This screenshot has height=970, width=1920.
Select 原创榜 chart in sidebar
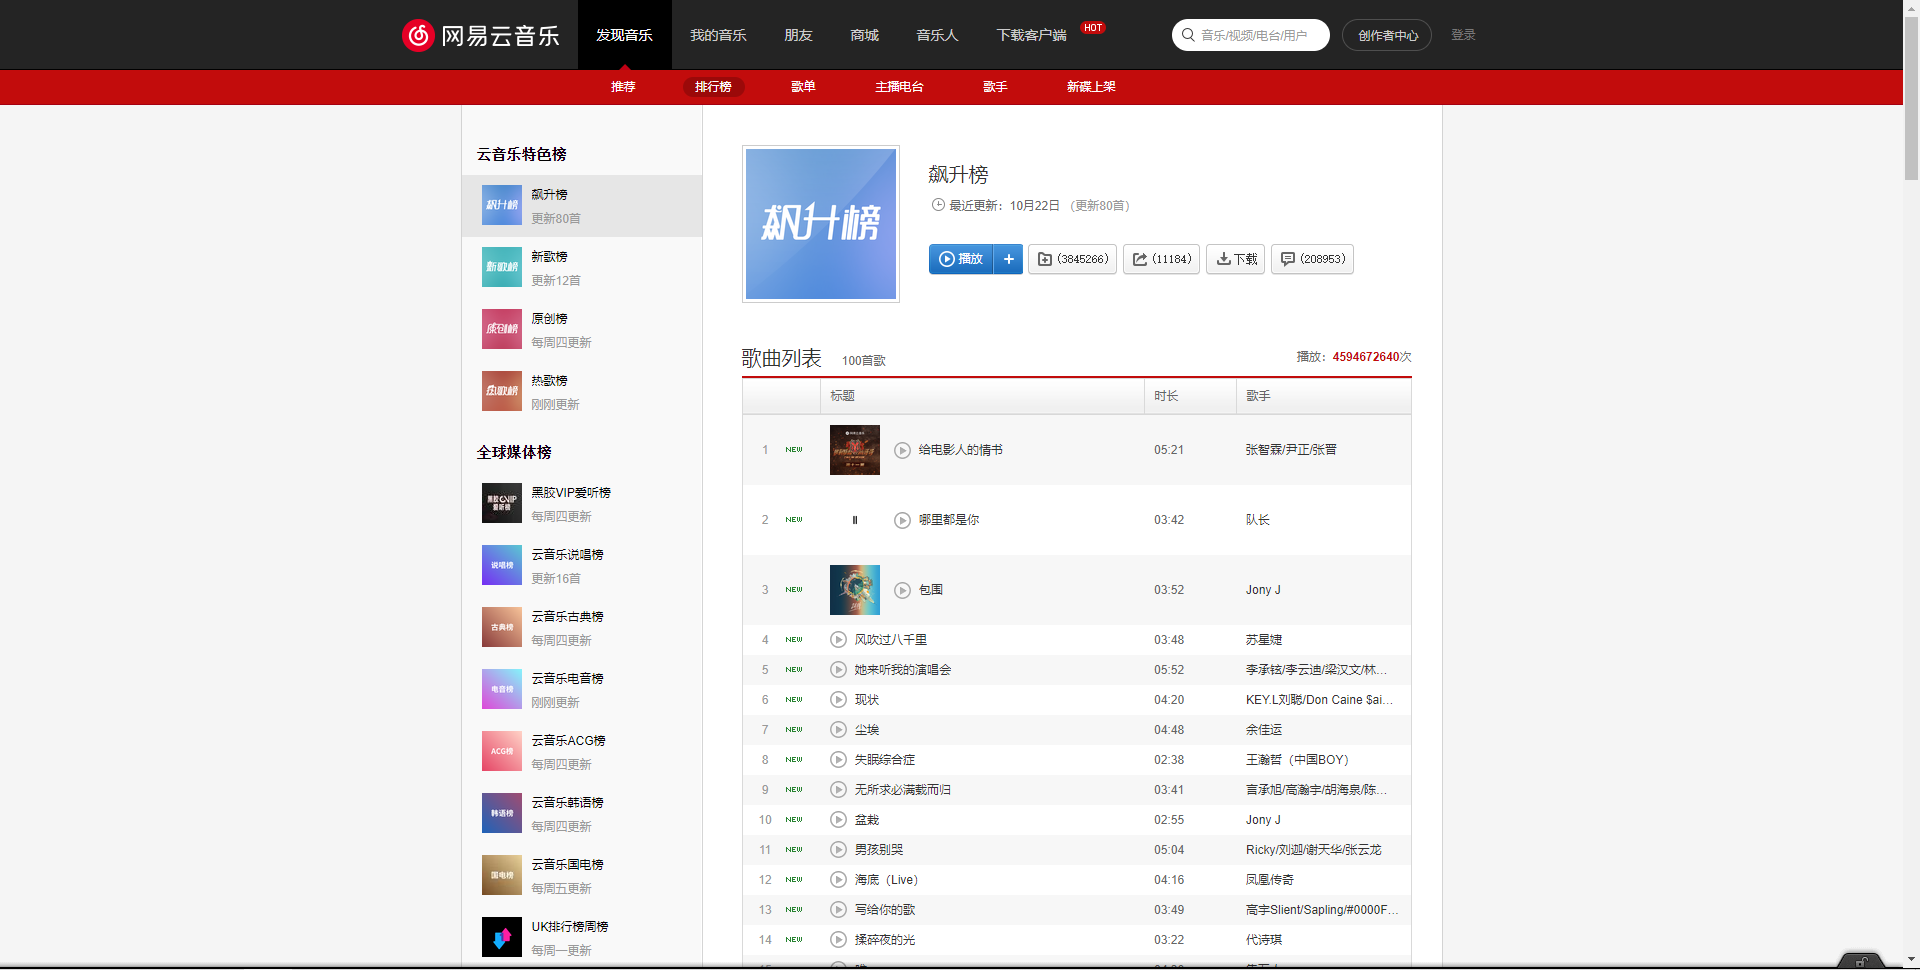pos(582,330)
